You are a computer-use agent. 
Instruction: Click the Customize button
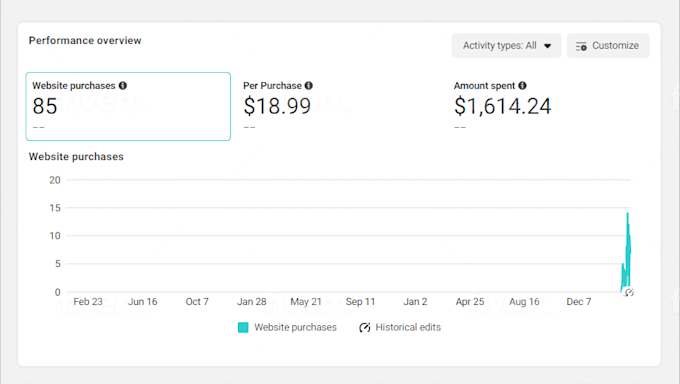pos(608,46)
